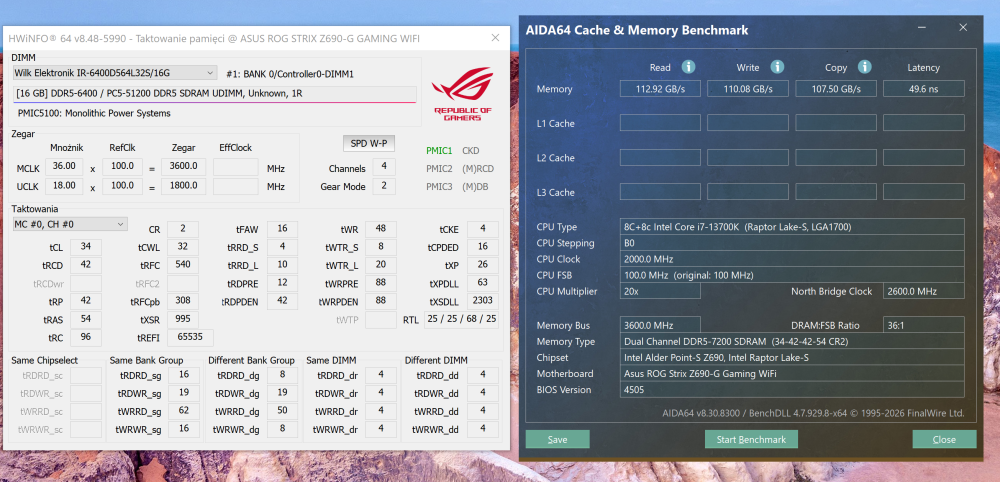Click the Write info icon

[x=776, y=67]
